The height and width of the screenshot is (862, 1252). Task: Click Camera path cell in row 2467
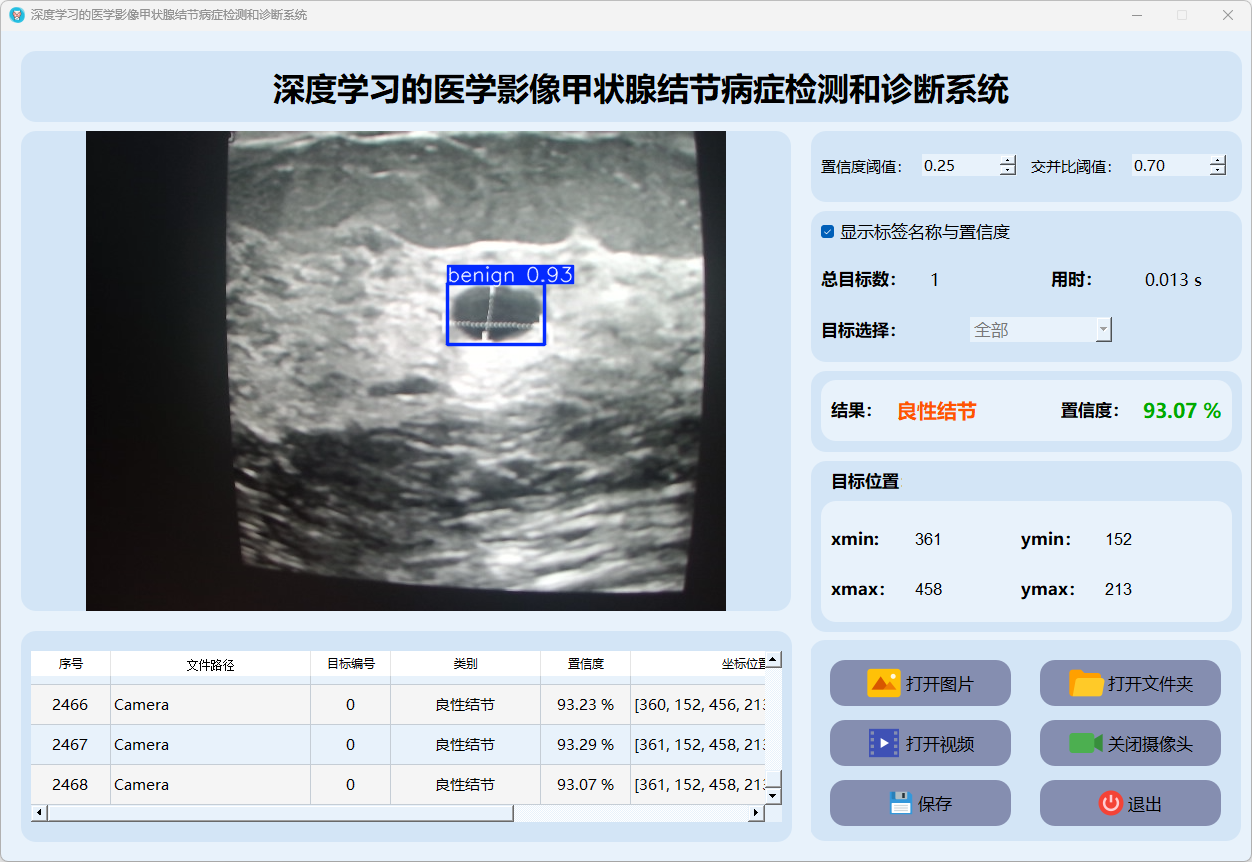point(210,745)
